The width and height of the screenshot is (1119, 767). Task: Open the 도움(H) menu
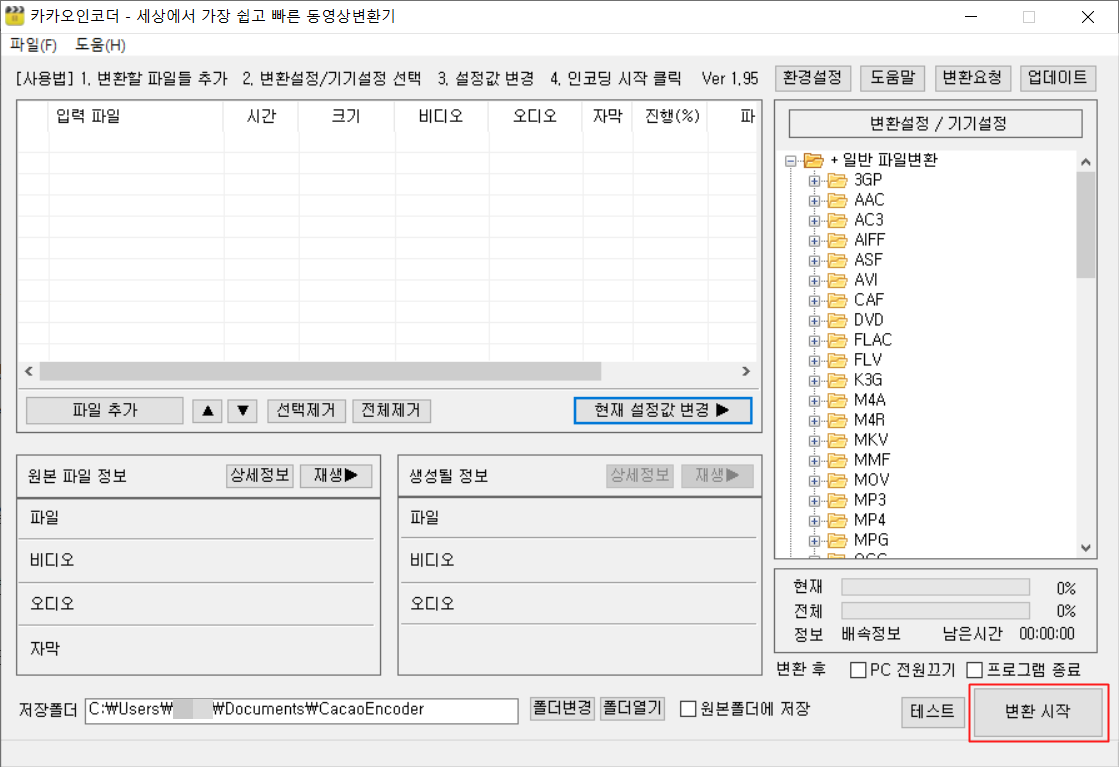101,45
